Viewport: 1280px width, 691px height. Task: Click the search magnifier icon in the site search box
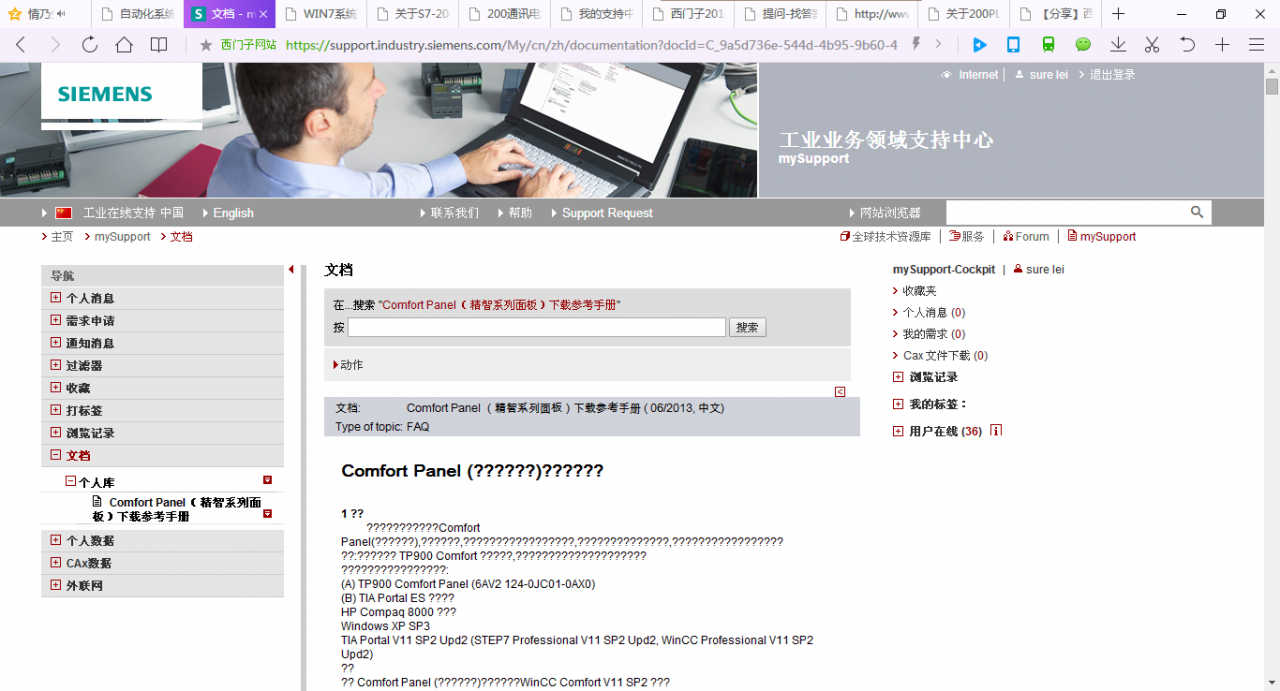tap(1197, 212)
